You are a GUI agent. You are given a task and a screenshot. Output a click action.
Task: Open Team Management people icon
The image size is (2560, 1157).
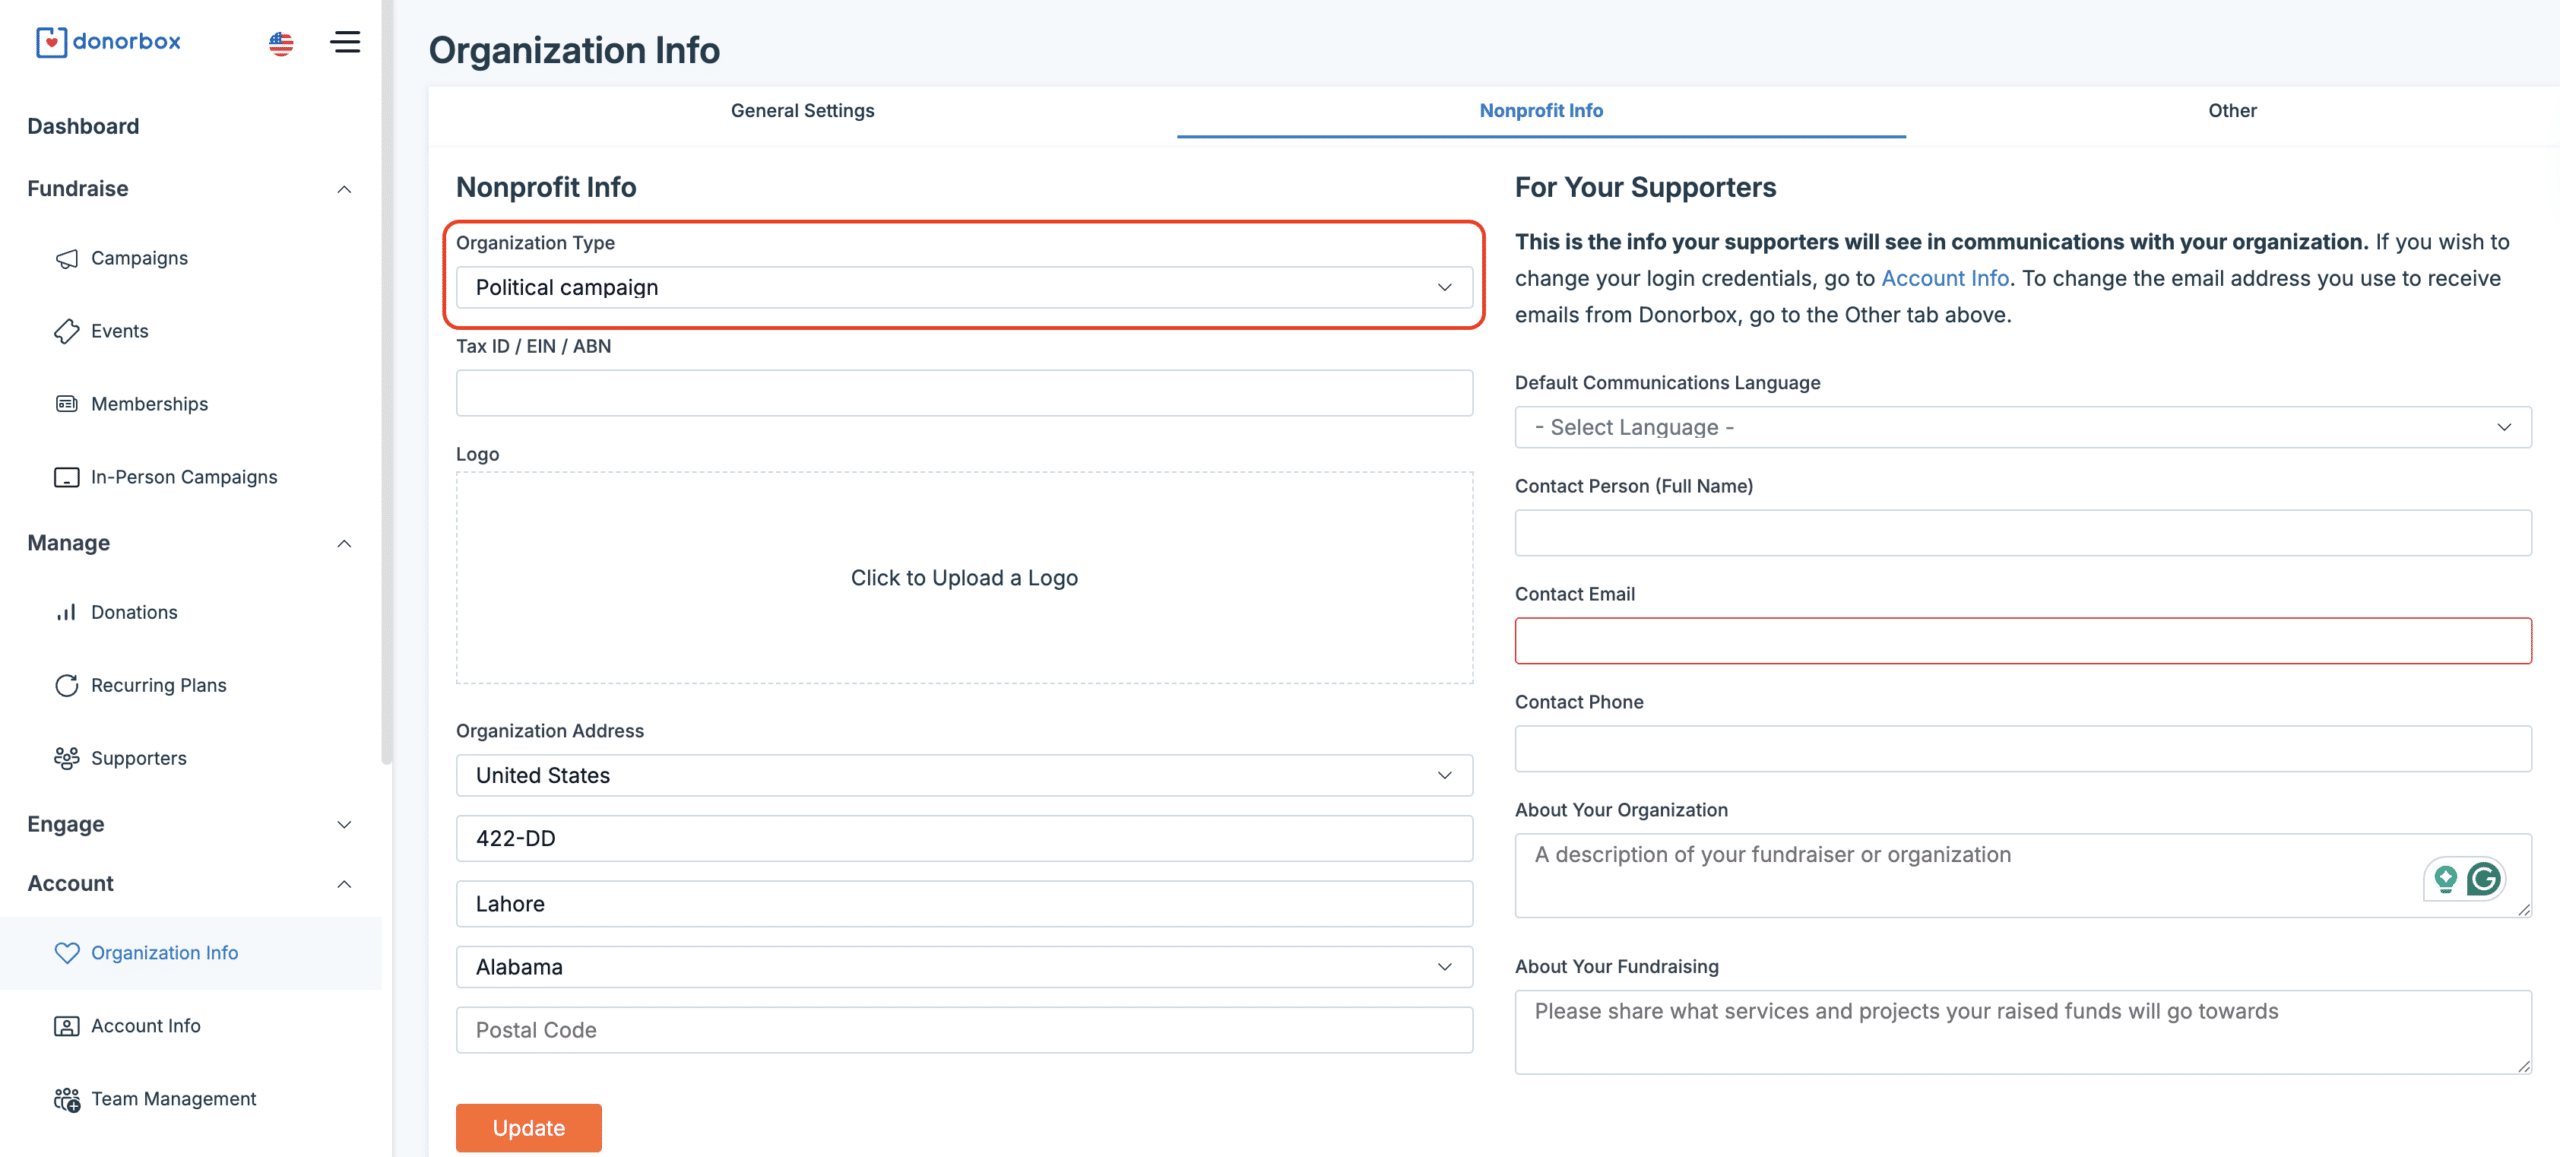pyautogui.click(x=67, y=1100)
